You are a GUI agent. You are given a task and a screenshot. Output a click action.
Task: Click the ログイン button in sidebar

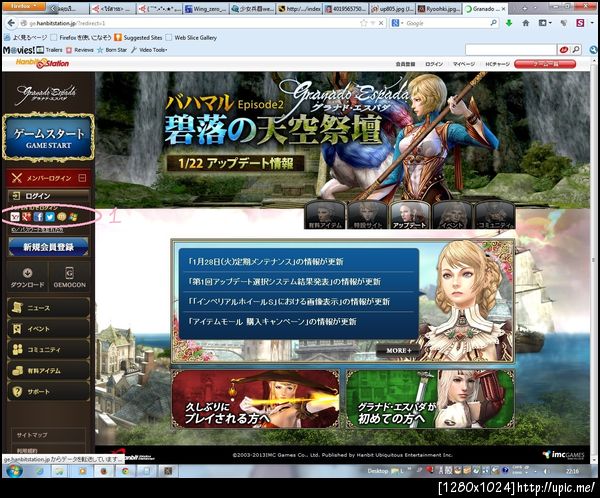[x=49, y=196]
